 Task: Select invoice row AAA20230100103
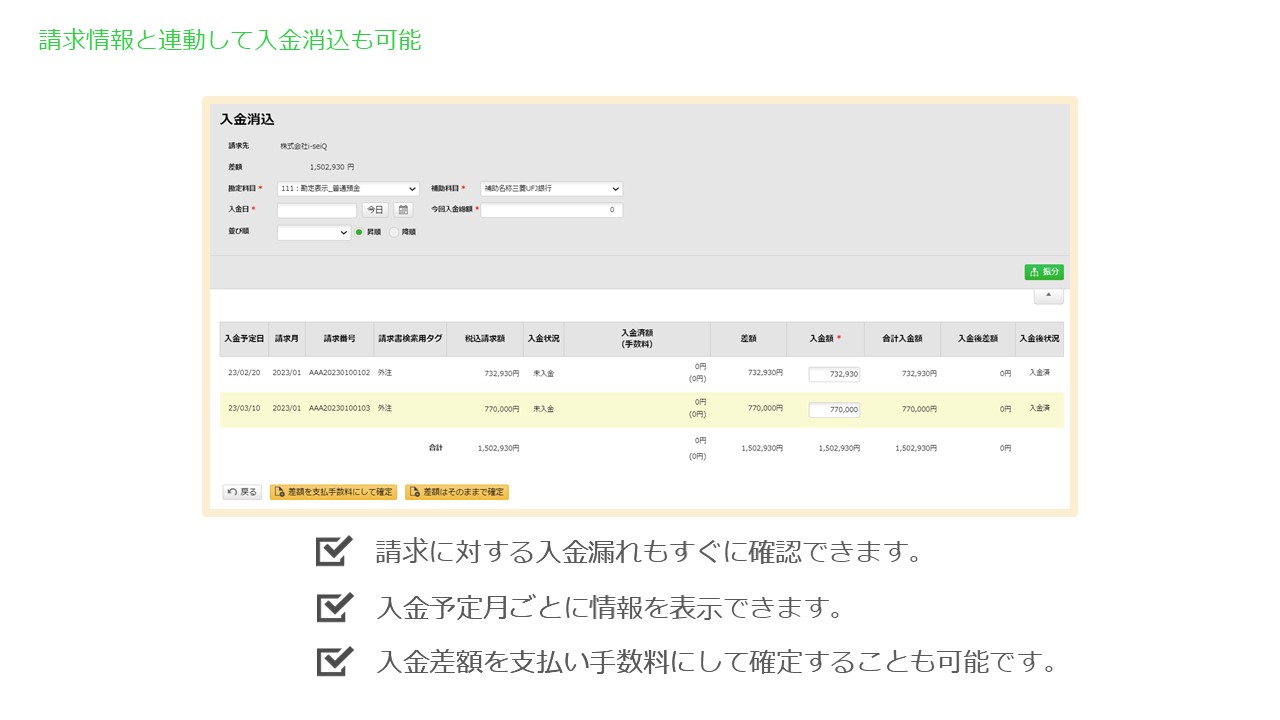coord(339,409)
